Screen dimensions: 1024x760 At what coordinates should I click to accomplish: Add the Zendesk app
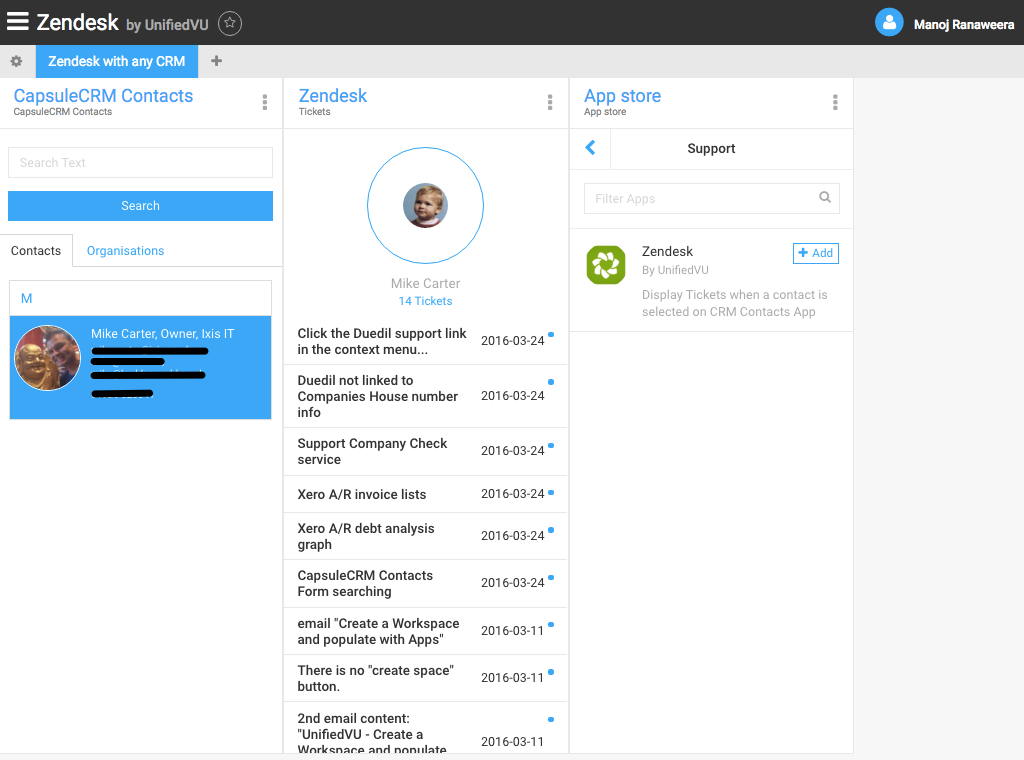[x=815, y=253]
